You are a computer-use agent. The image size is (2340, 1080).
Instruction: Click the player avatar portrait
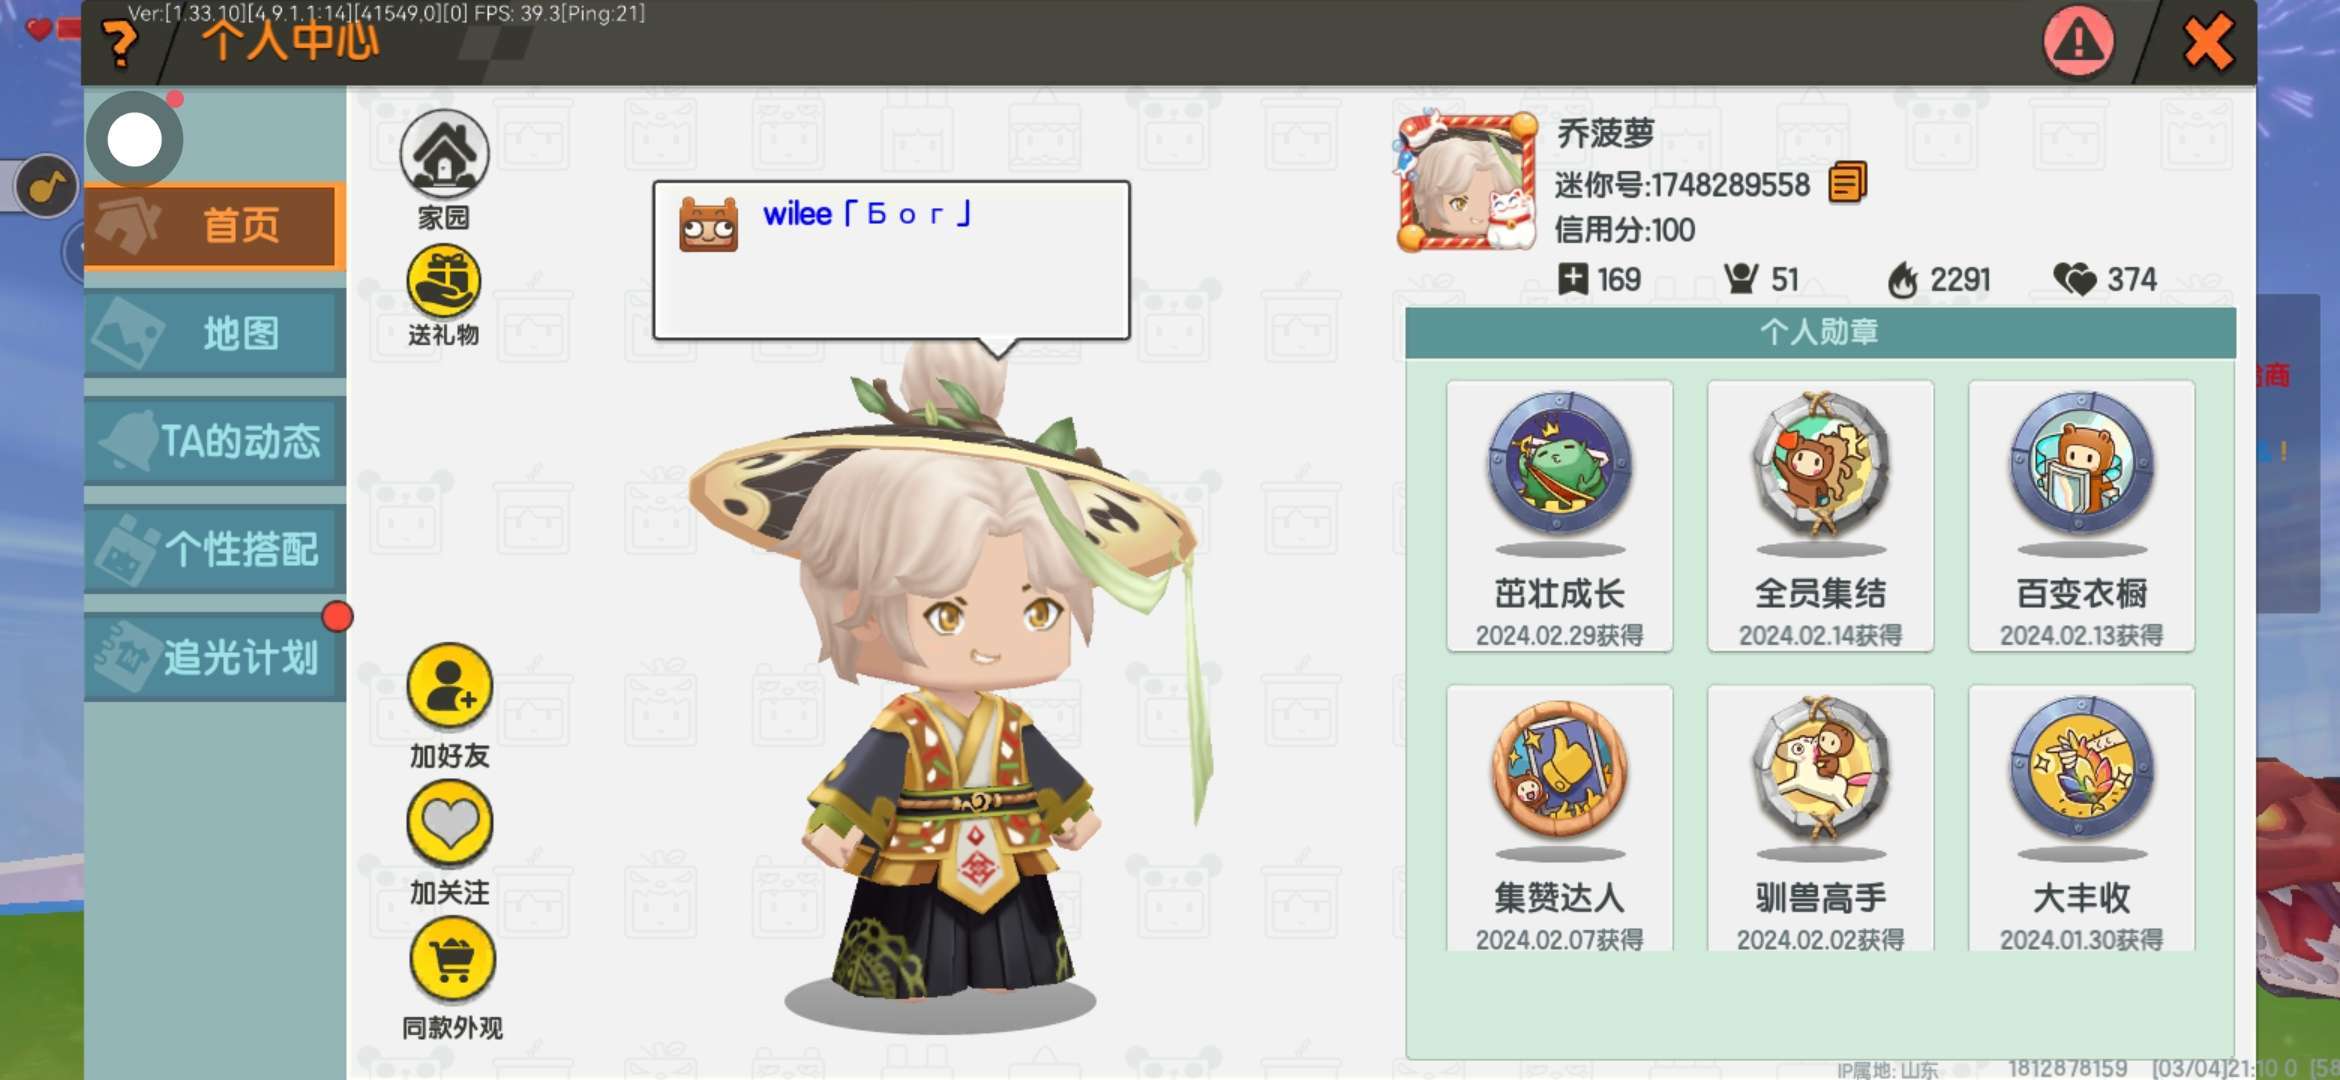point(1467,181)
